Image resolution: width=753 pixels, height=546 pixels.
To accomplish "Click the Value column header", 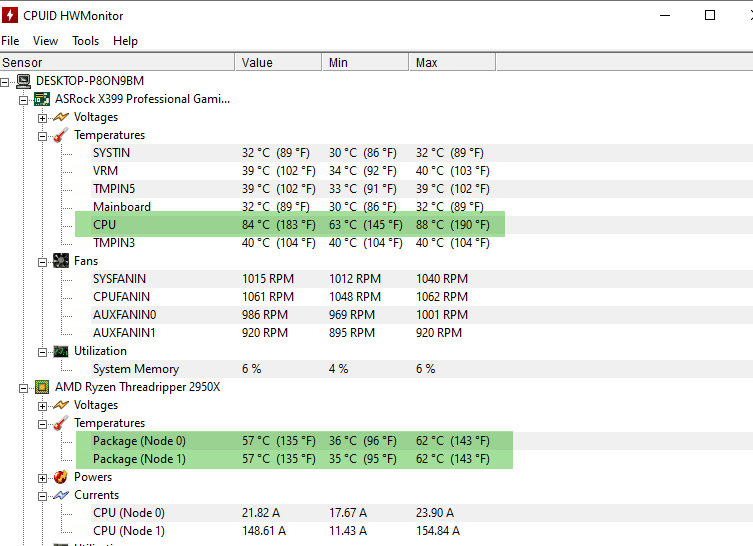I will coord(278,62).
